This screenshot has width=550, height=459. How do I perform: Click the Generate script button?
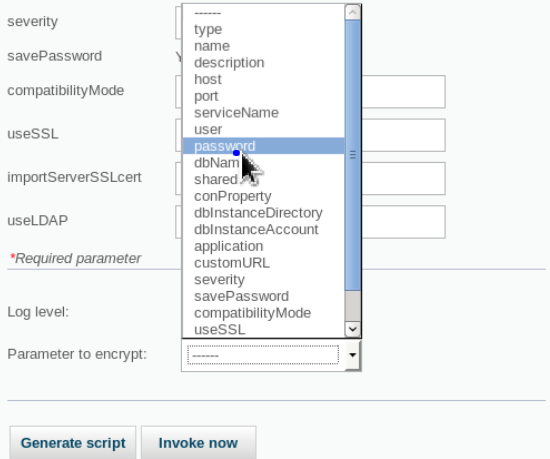(x=73, y=443)
